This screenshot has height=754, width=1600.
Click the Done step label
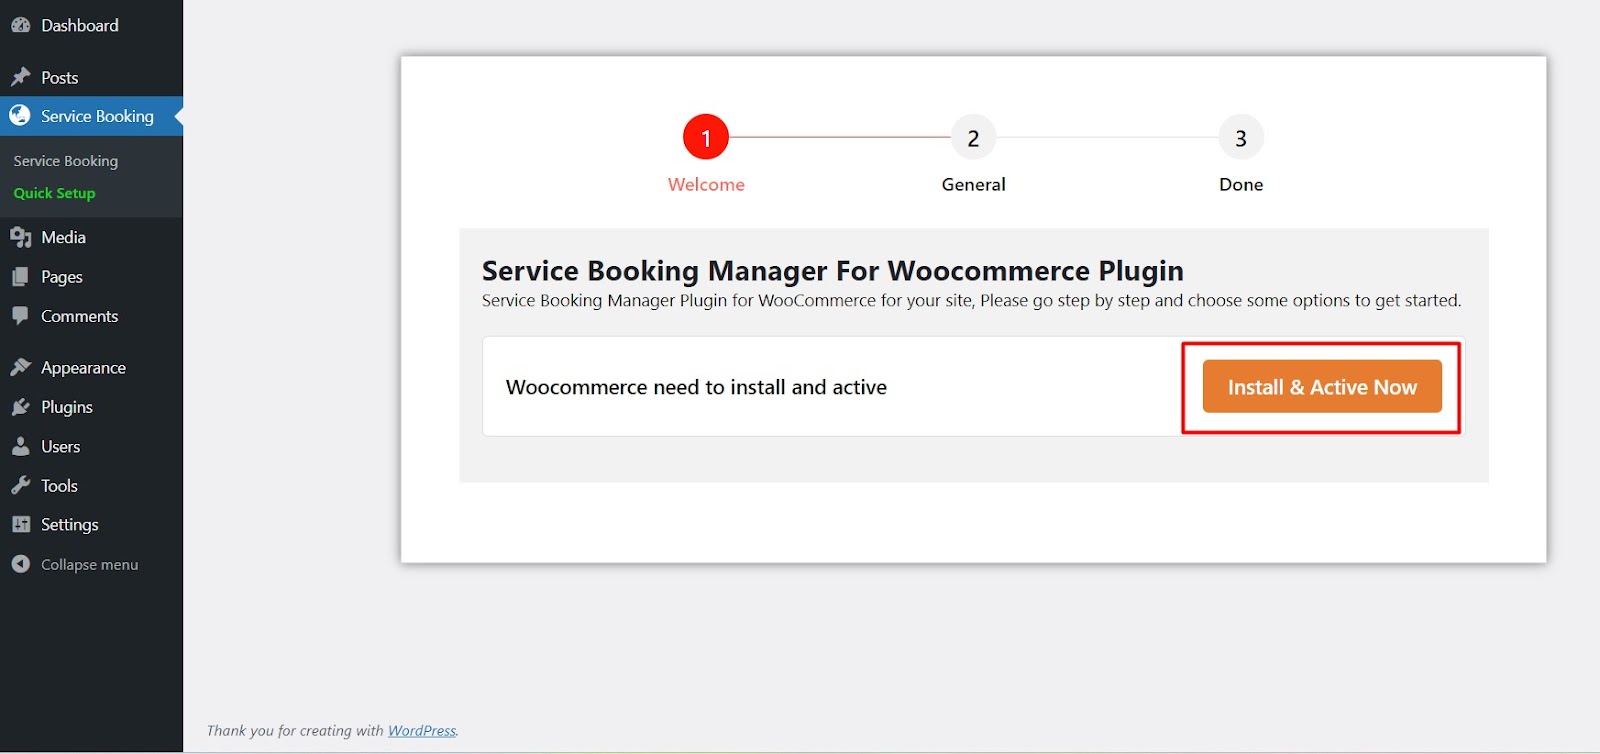click(x=1241, y=184)
